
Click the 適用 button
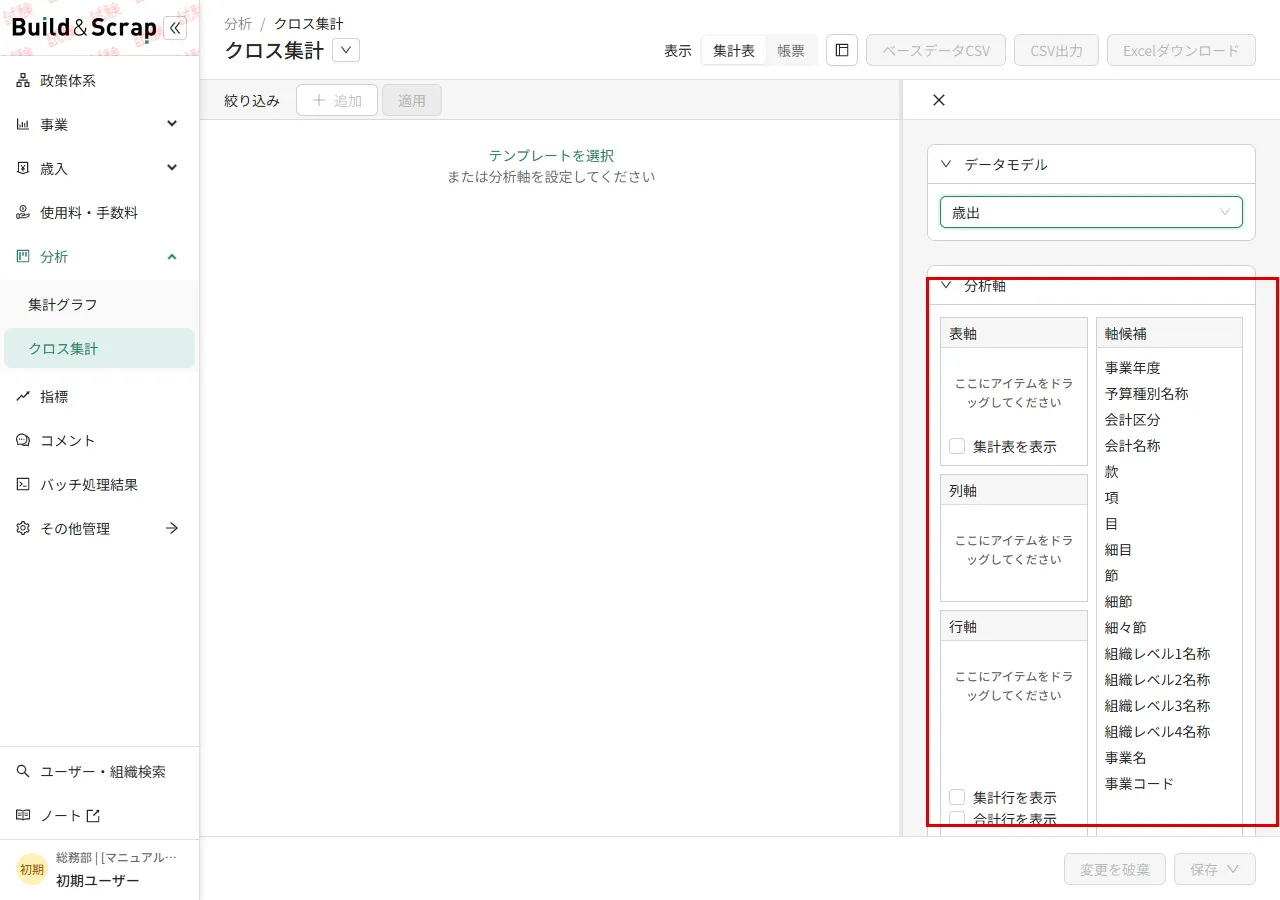tap(412, 100)
